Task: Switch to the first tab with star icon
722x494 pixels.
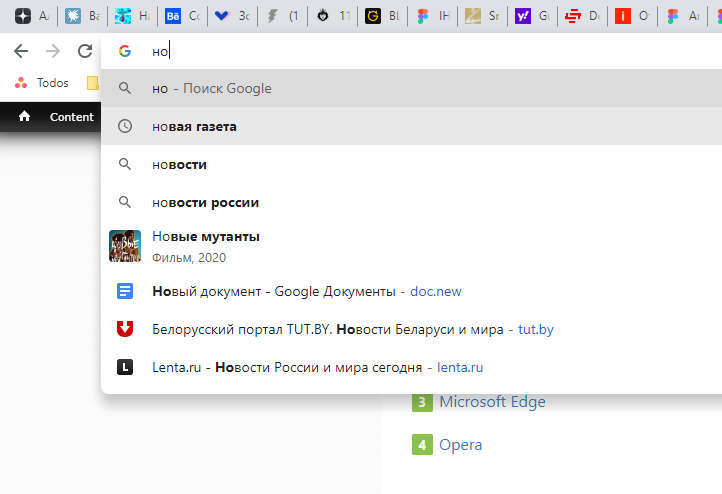Action: tap(31, 17)
